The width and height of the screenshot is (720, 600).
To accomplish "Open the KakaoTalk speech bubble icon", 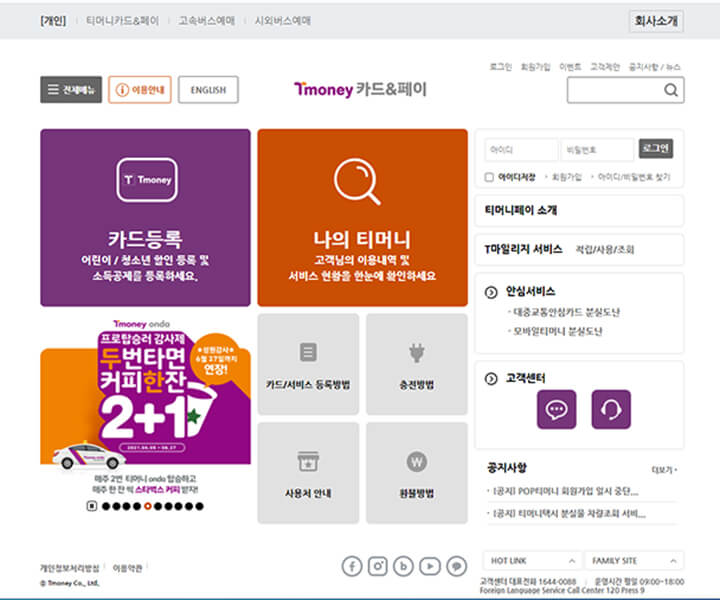I will point(456,566).
